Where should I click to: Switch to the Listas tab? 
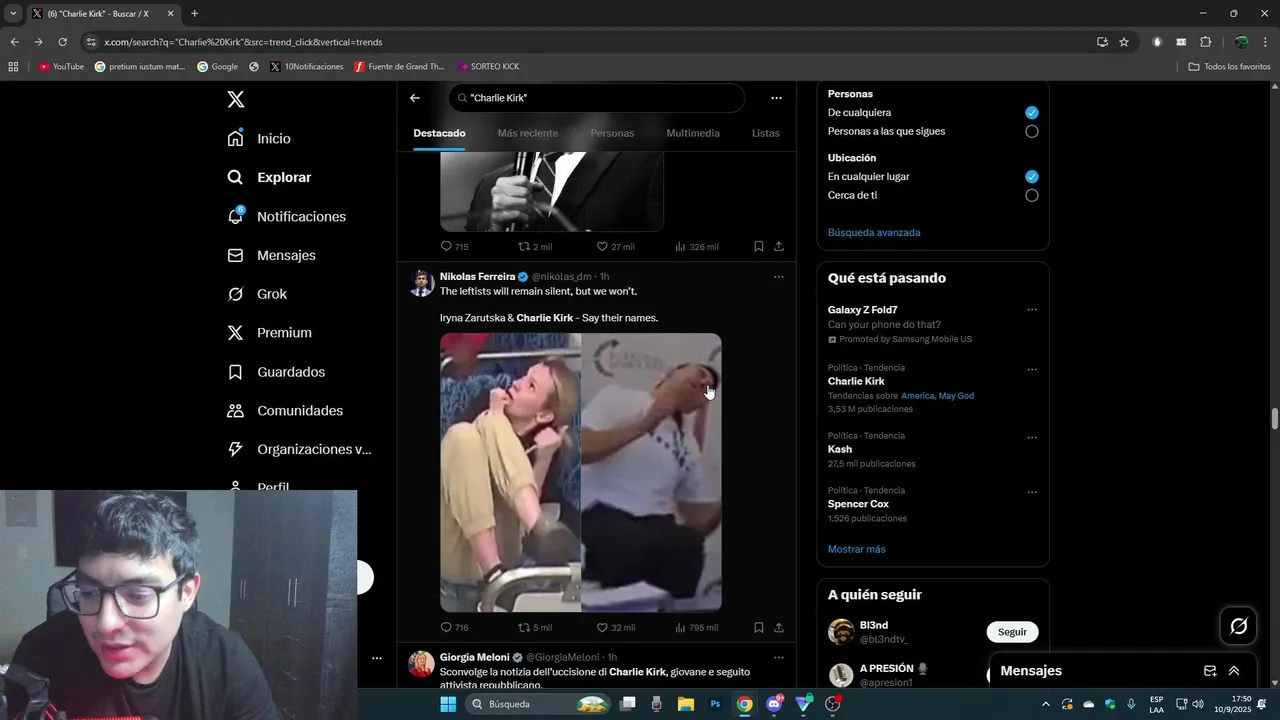765,133
